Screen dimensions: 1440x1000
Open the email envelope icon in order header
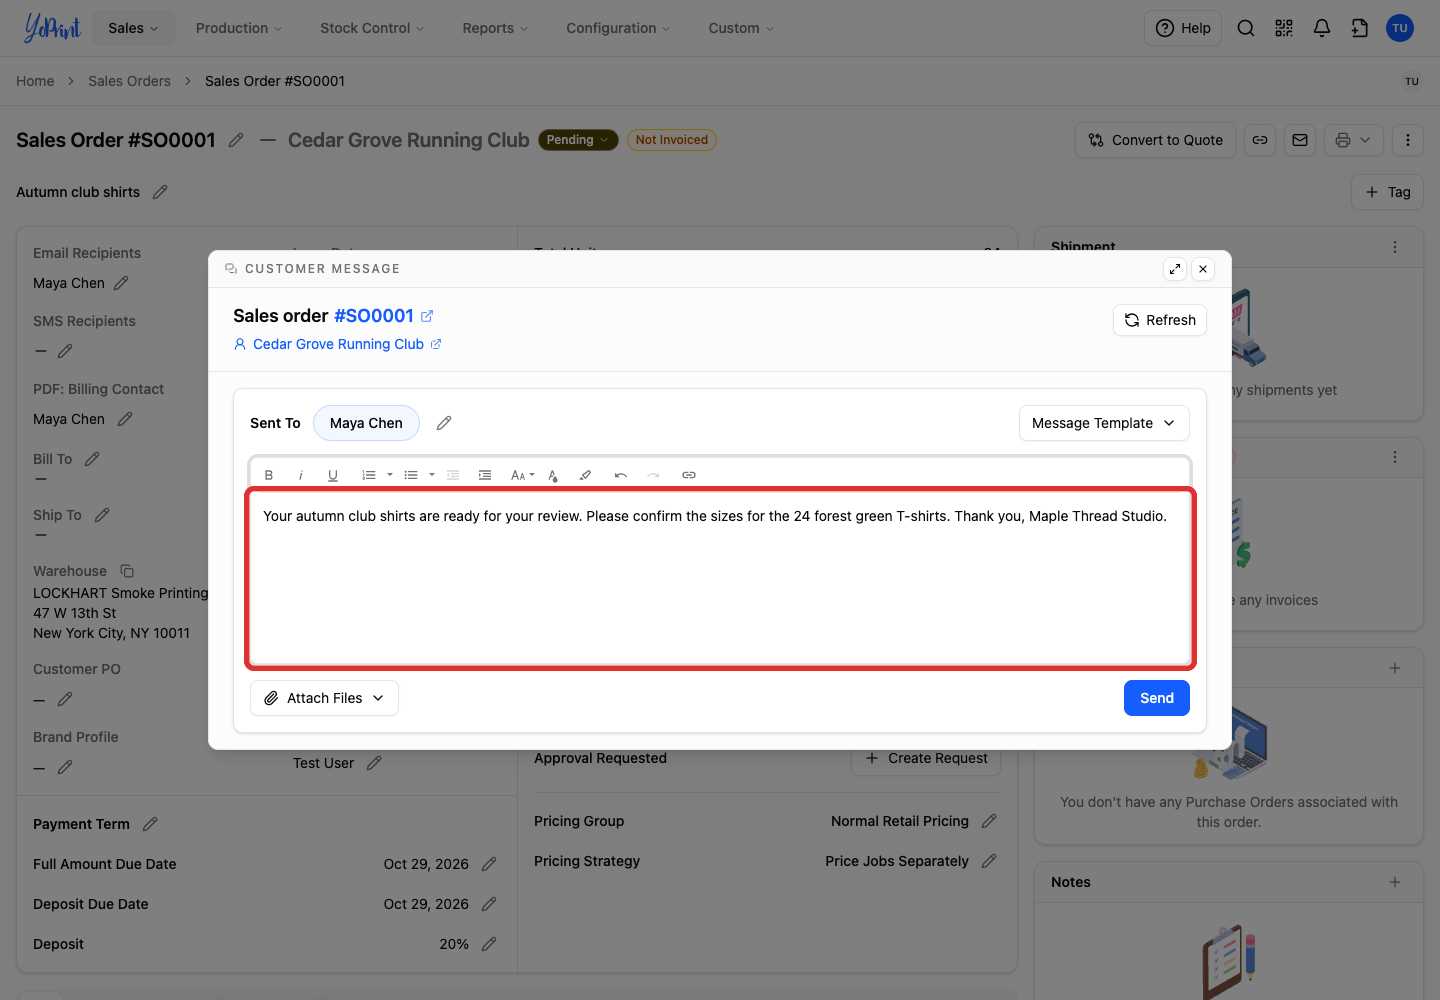1300,140
